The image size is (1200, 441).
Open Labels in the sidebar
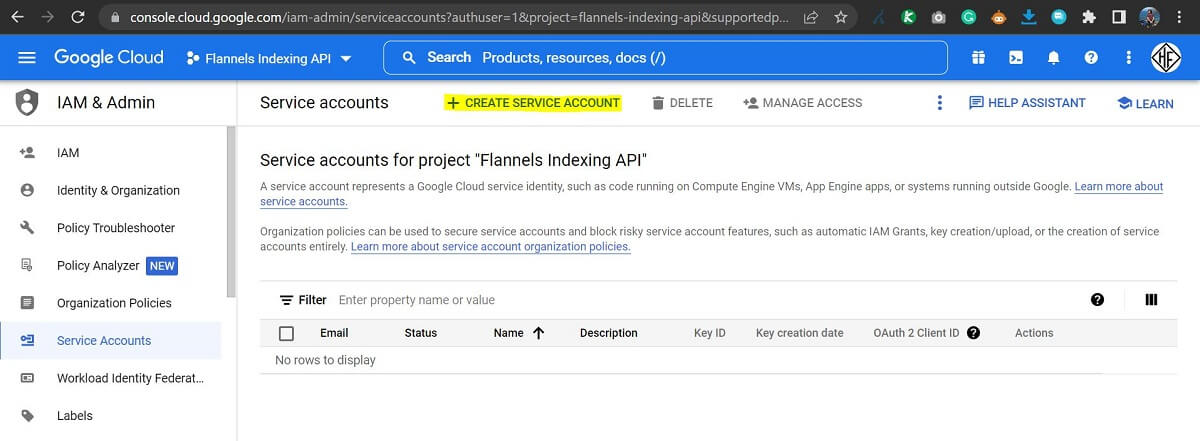click(x=75, y=416)
